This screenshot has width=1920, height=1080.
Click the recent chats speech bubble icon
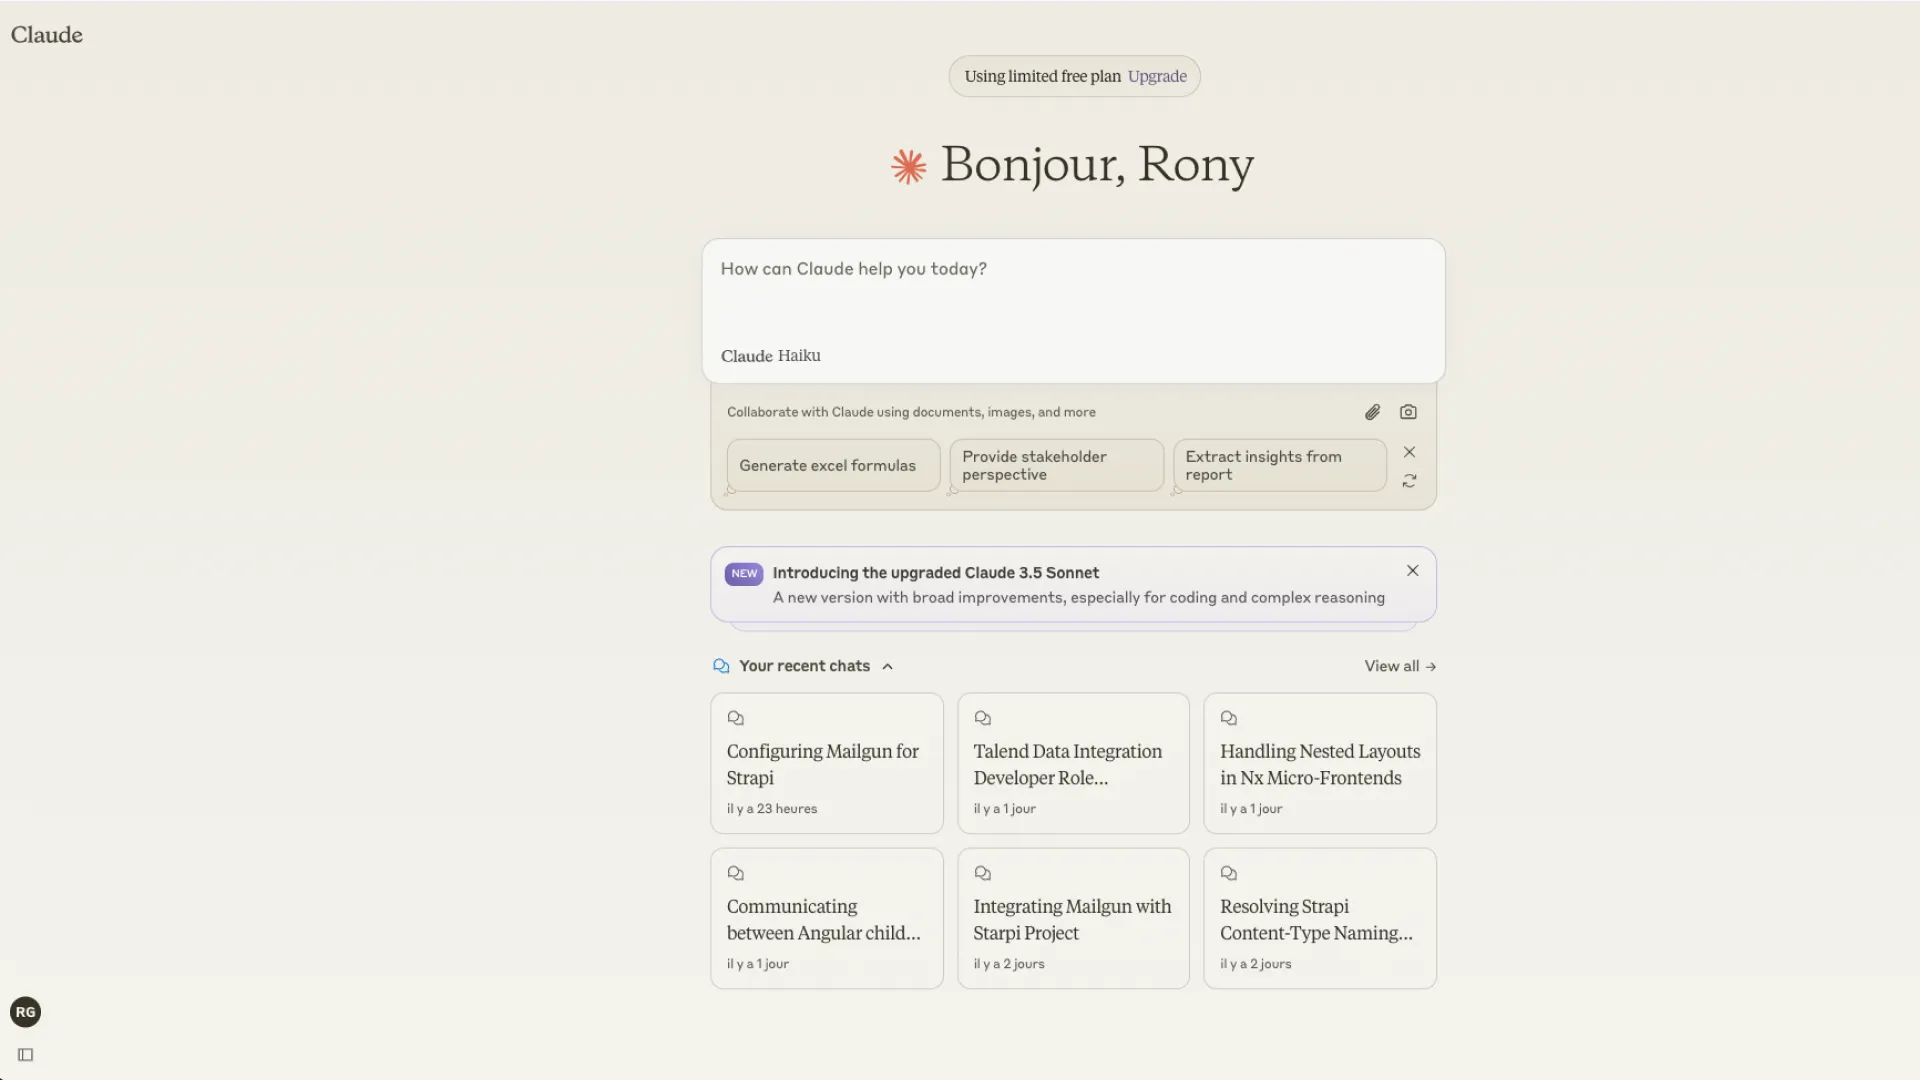(x=721, y=666)
